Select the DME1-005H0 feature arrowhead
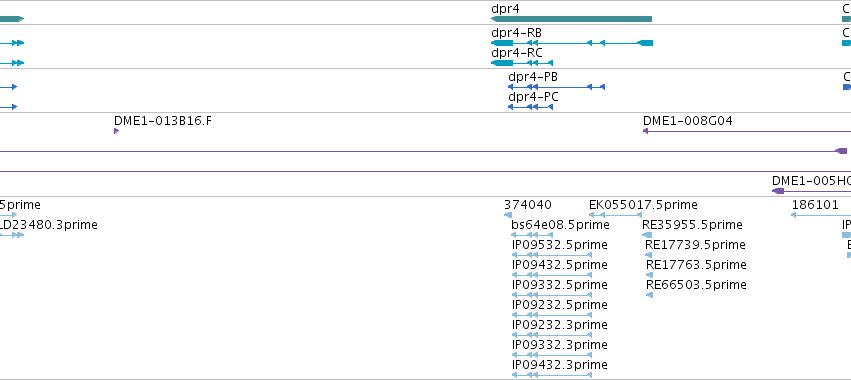The height and width of the screenshot is (380, 851). coord(778,191)
